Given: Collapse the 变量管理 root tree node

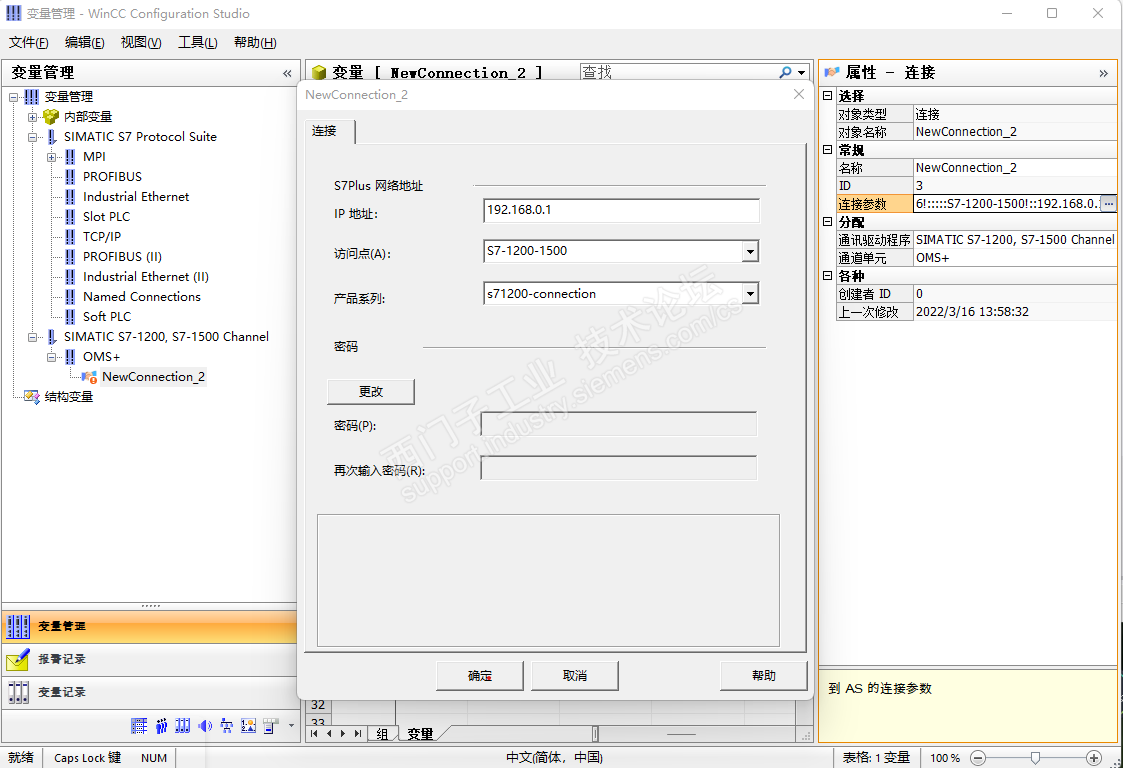Looking at the screenshot, I should 14,97.
